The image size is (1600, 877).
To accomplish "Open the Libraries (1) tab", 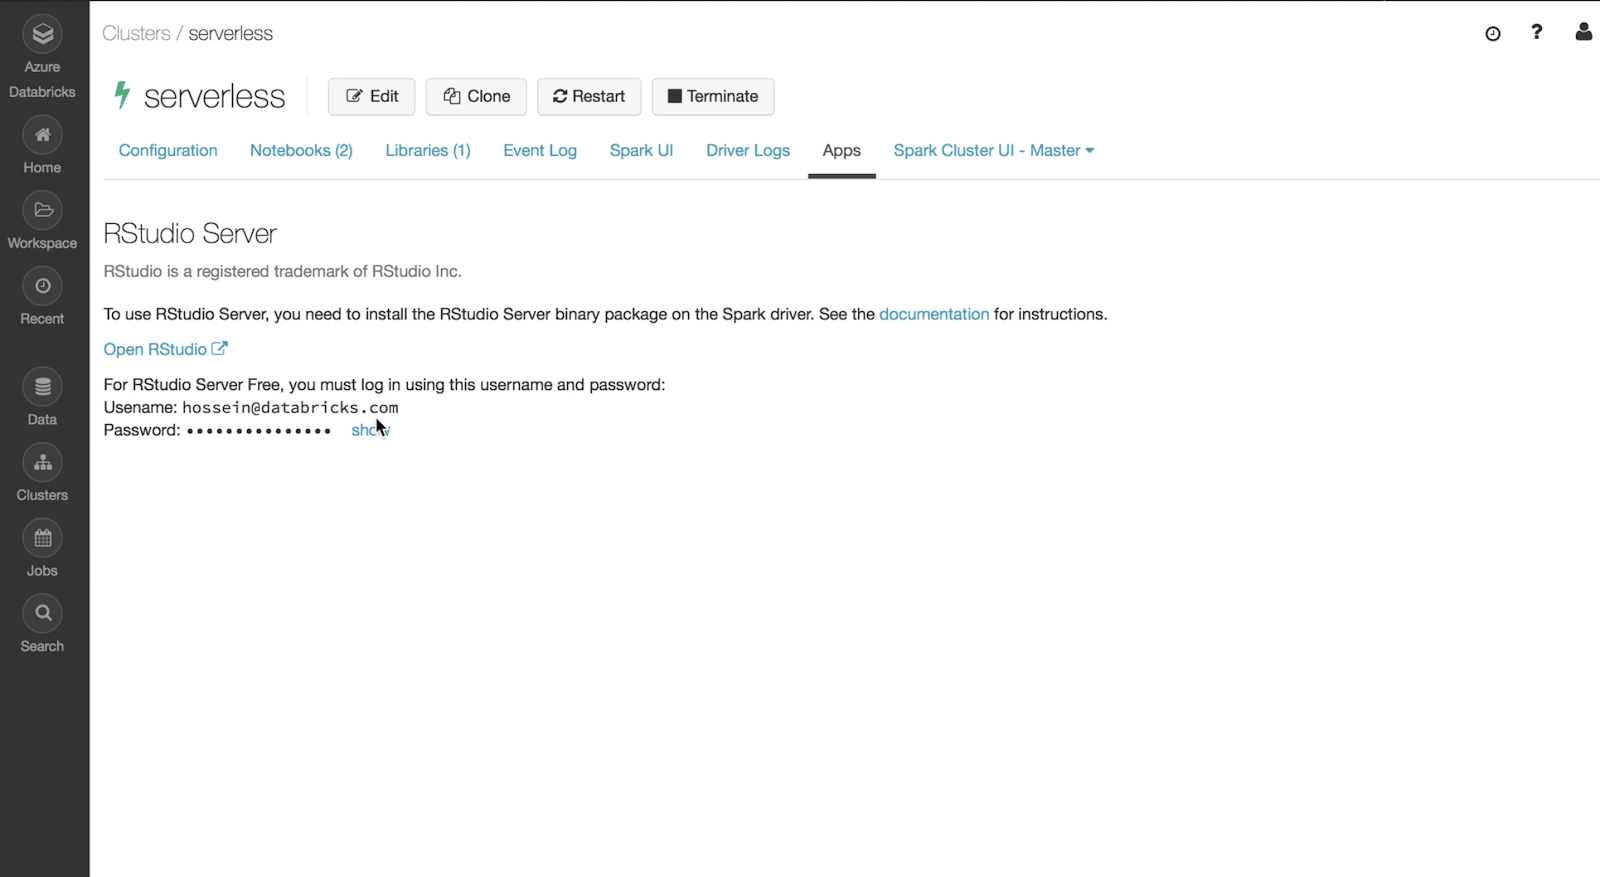I will tap(427, 151).
